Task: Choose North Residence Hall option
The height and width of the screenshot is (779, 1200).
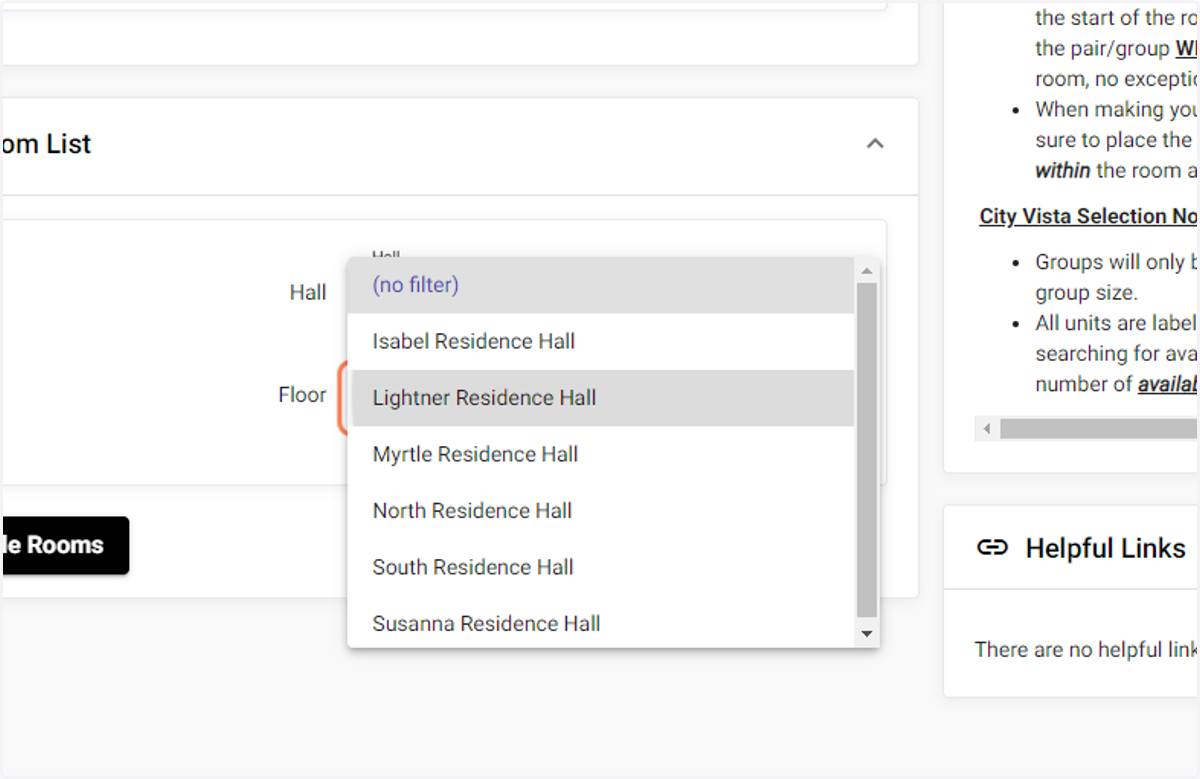Action: click(x=601, y=511)
